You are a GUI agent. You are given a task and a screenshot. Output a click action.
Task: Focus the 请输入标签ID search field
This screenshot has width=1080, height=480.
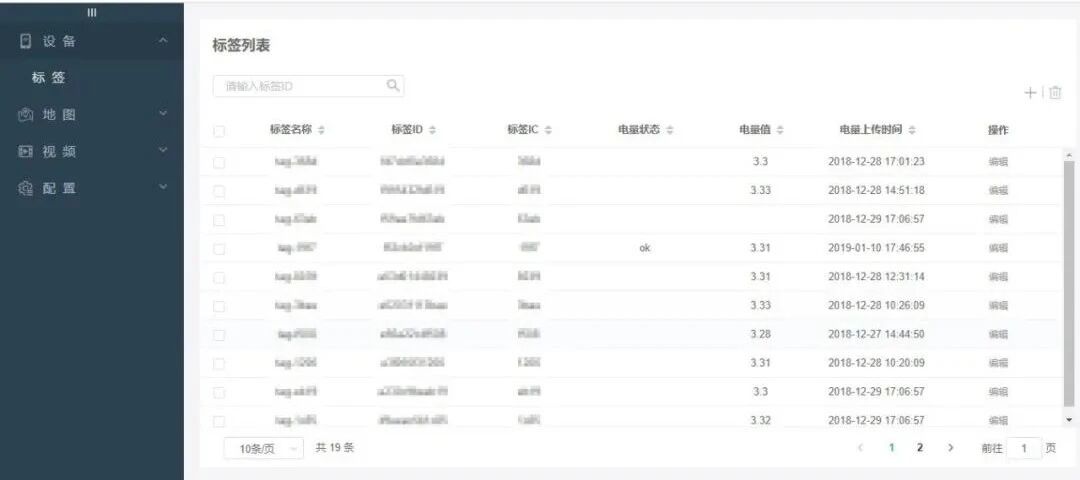tap(298, 87)
